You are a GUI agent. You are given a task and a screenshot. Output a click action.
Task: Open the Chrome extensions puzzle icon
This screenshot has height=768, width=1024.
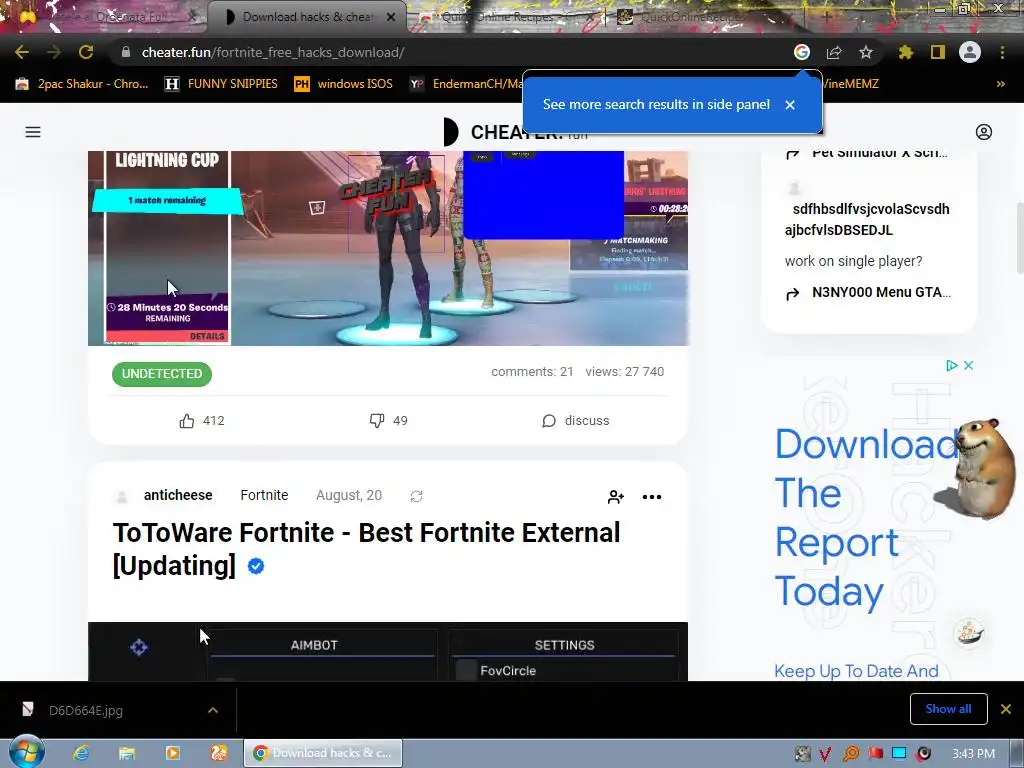pyautogui.click(x=906, y=52)
